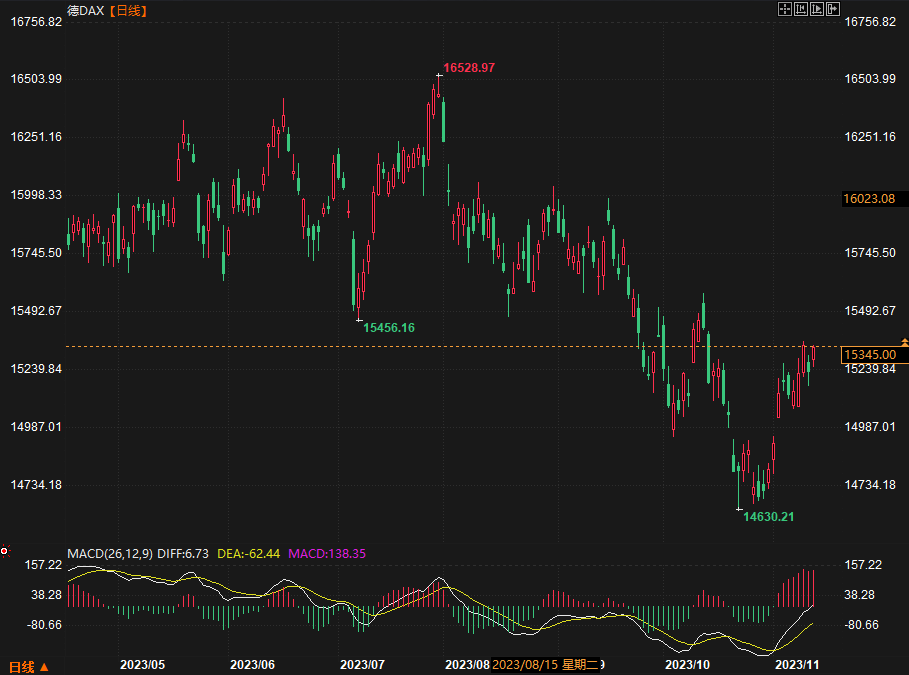Toggle the crosshair cursor icon

pyautogui.click(x=785, y=9)
